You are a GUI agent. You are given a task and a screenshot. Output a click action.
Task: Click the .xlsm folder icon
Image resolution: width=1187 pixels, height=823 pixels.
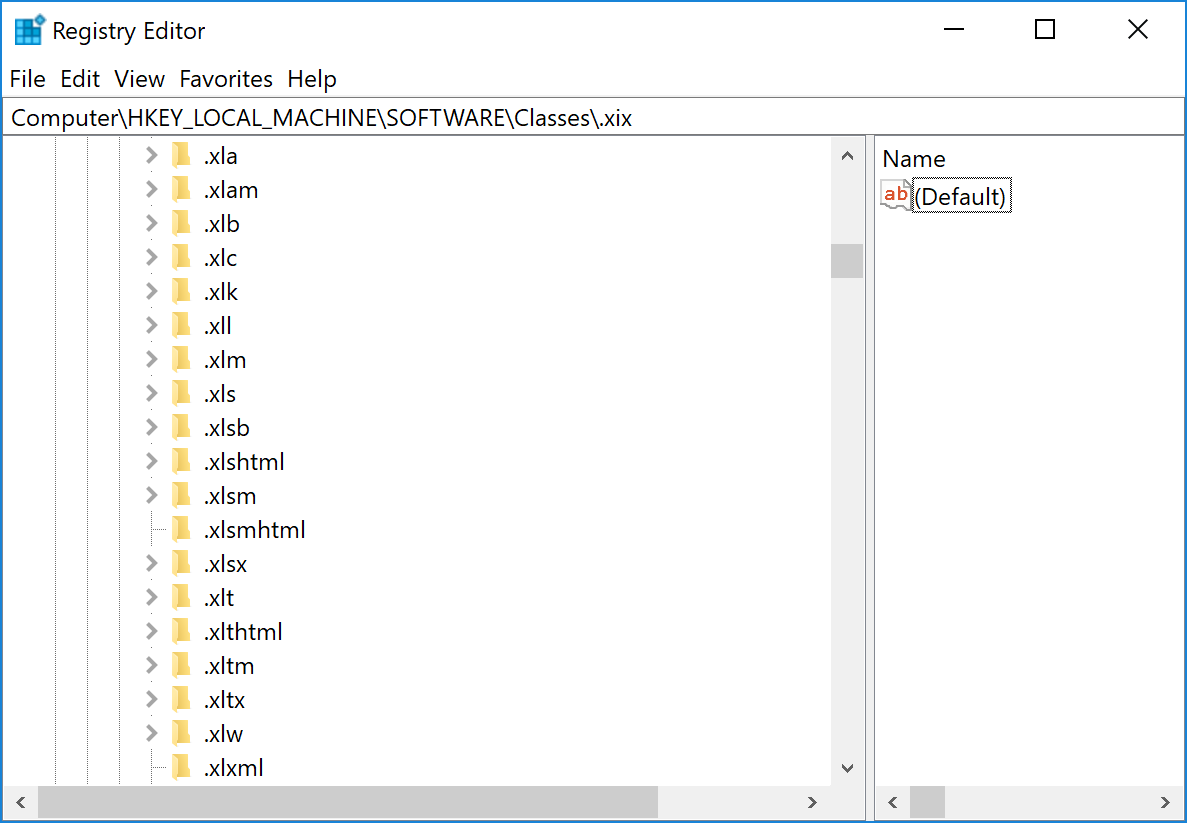181,496
